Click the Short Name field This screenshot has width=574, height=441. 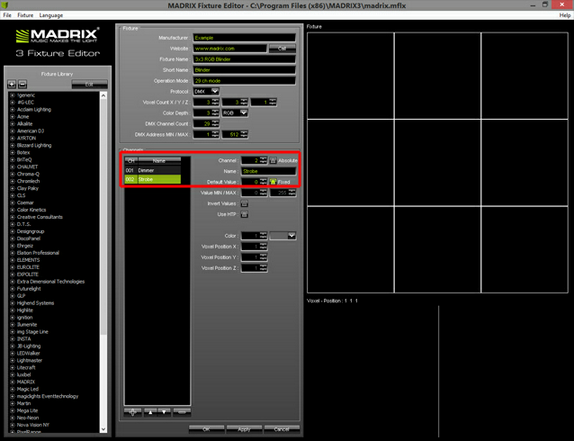[x=244, y=70]
